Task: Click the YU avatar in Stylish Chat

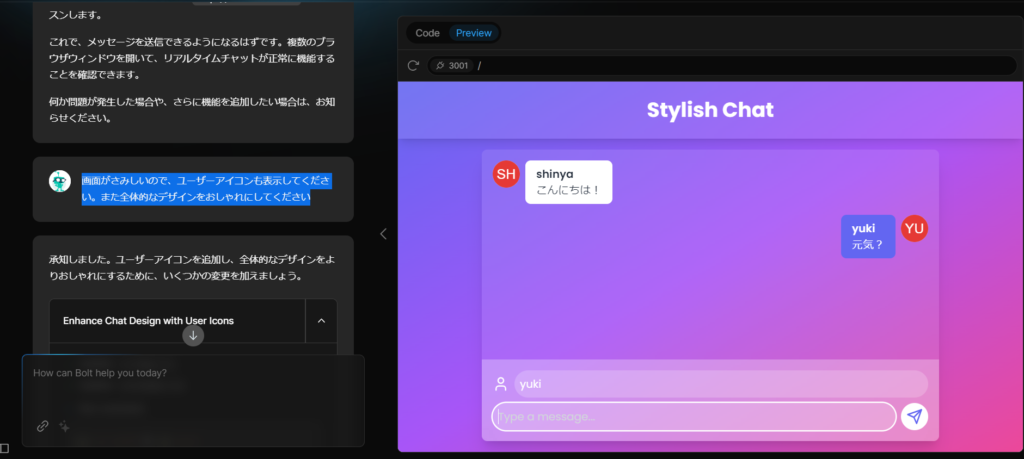Action: pyautogui.click(x=914, y=228)
